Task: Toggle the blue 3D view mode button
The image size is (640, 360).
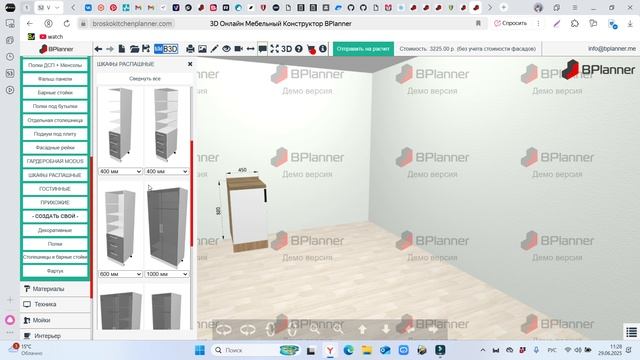Action: (x=166, y=49)
